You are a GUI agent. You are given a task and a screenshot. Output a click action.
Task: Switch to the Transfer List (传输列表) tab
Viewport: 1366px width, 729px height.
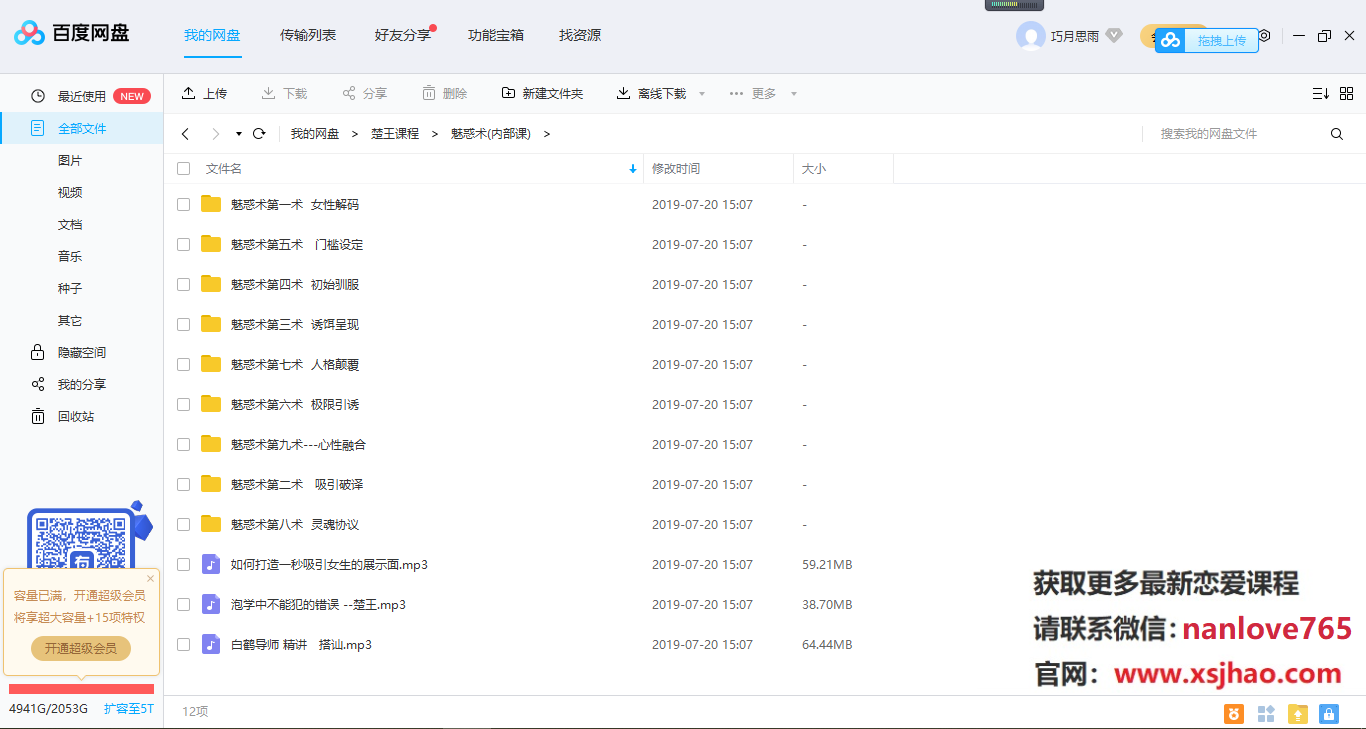(x=308, y=36)
